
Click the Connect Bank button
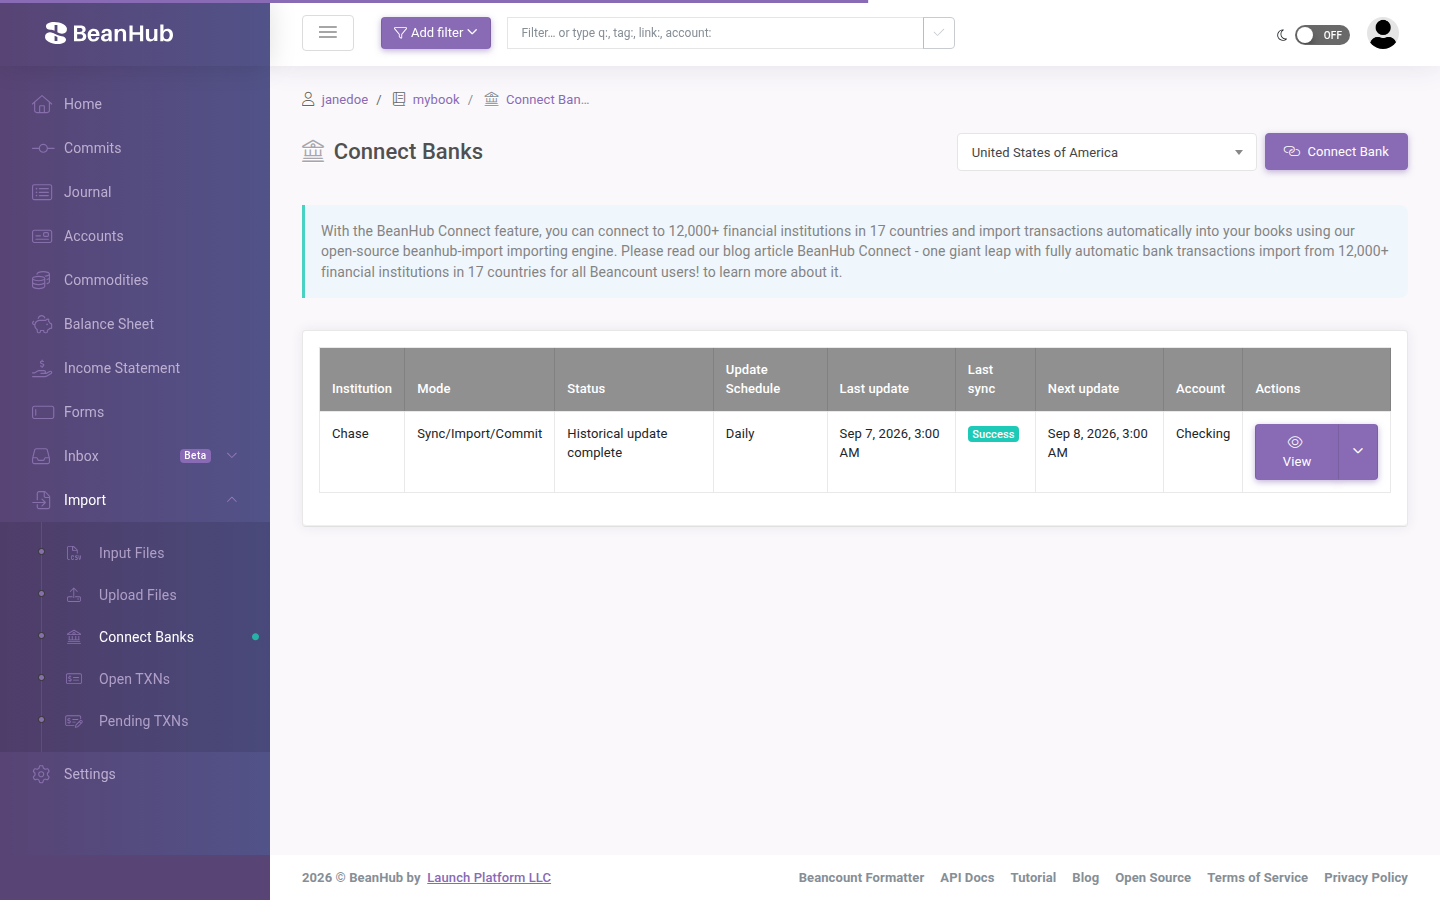pos(1336,152)
